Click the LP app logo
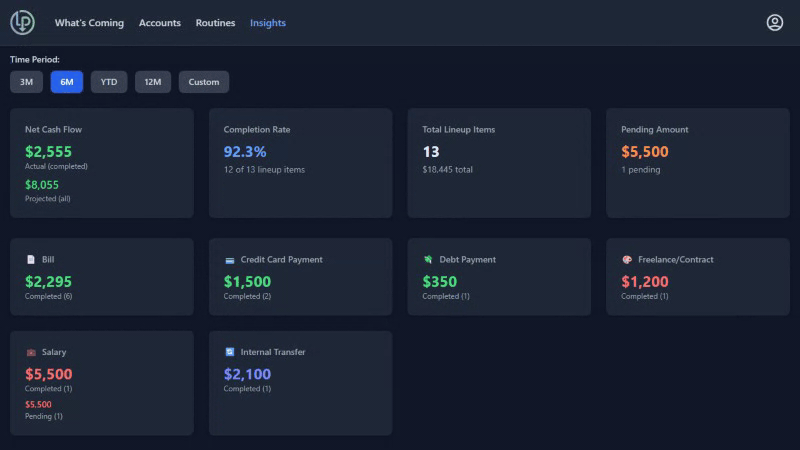 coord(22,22)
